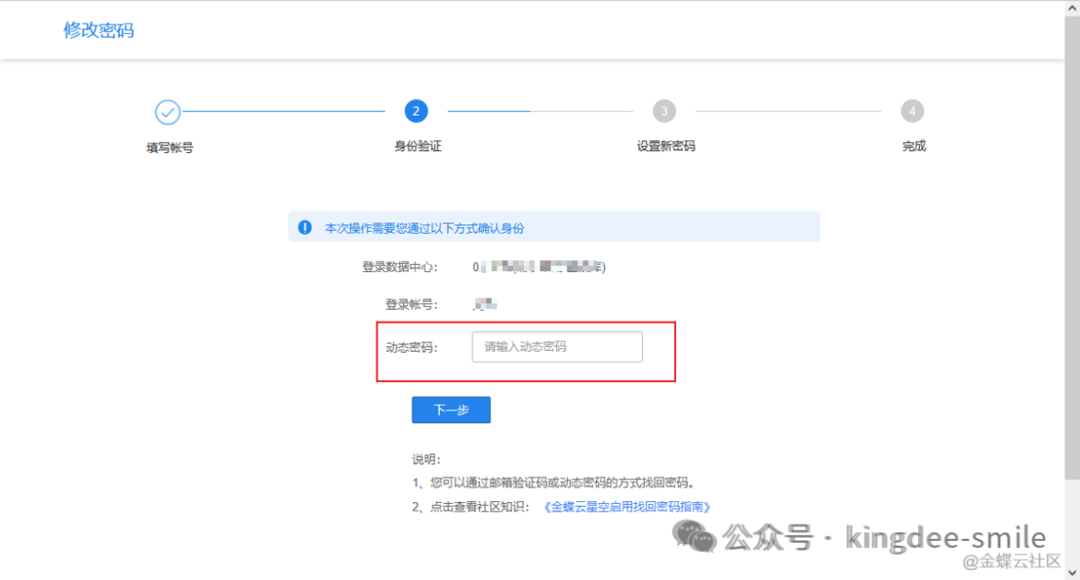1080x580 pixels.
Task: Select step 3 circle 设置新密码
Action: (664, 111)
